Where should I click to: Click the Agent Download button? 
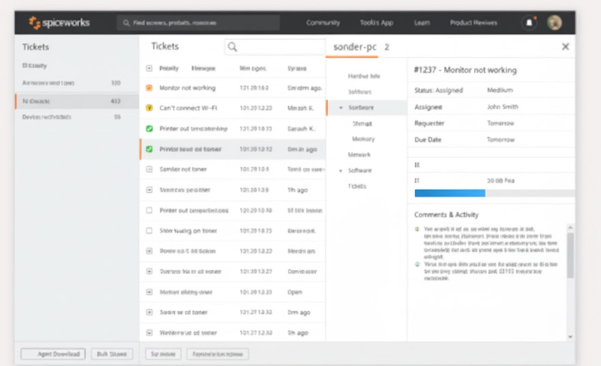[53, 354]
